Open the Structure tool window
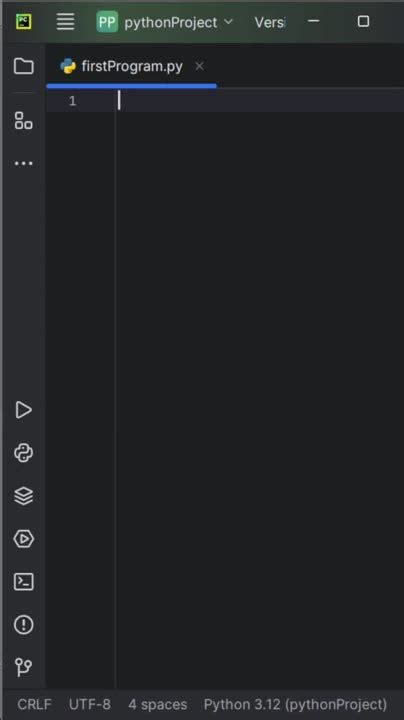Screen dimensions: 404x720 23,120
